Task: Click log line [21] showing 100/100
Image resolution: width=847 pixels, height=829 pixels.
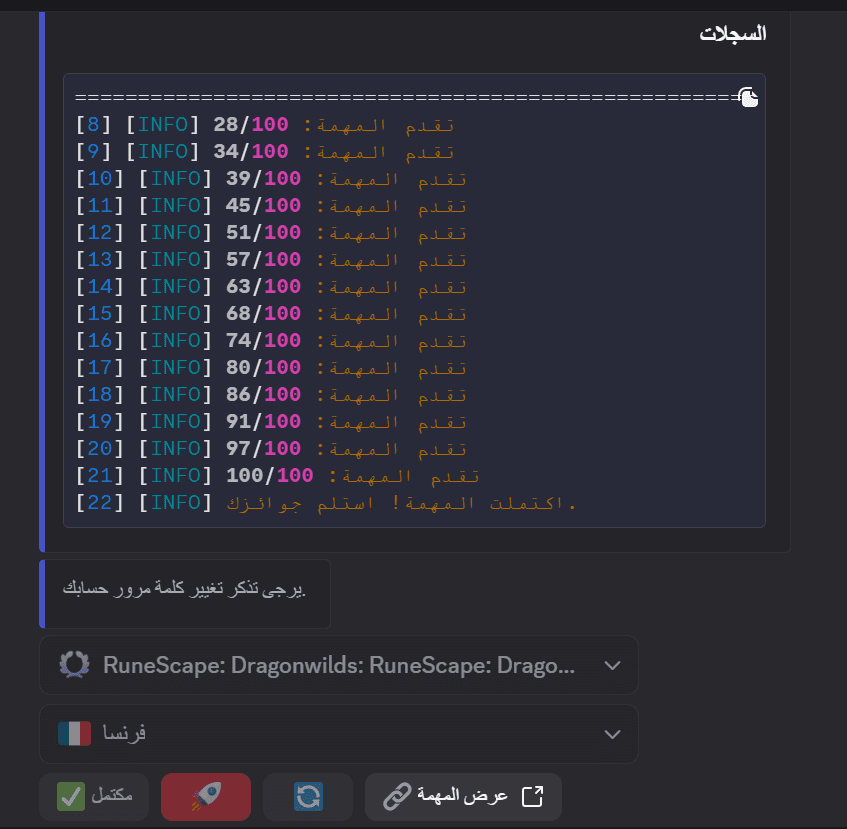Action: (278, 476)
